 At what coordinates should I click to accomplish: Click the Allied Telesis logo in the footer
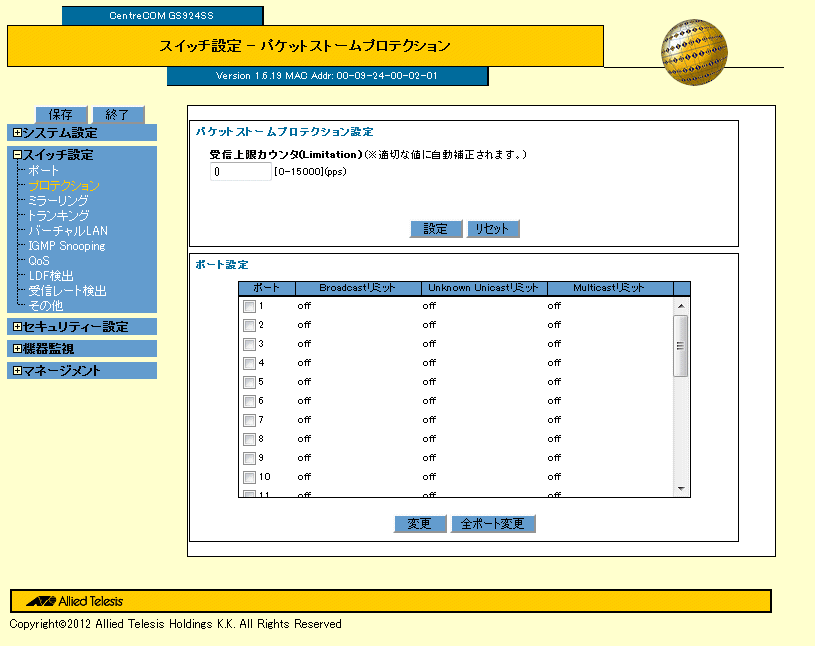[x=74, y=601]
